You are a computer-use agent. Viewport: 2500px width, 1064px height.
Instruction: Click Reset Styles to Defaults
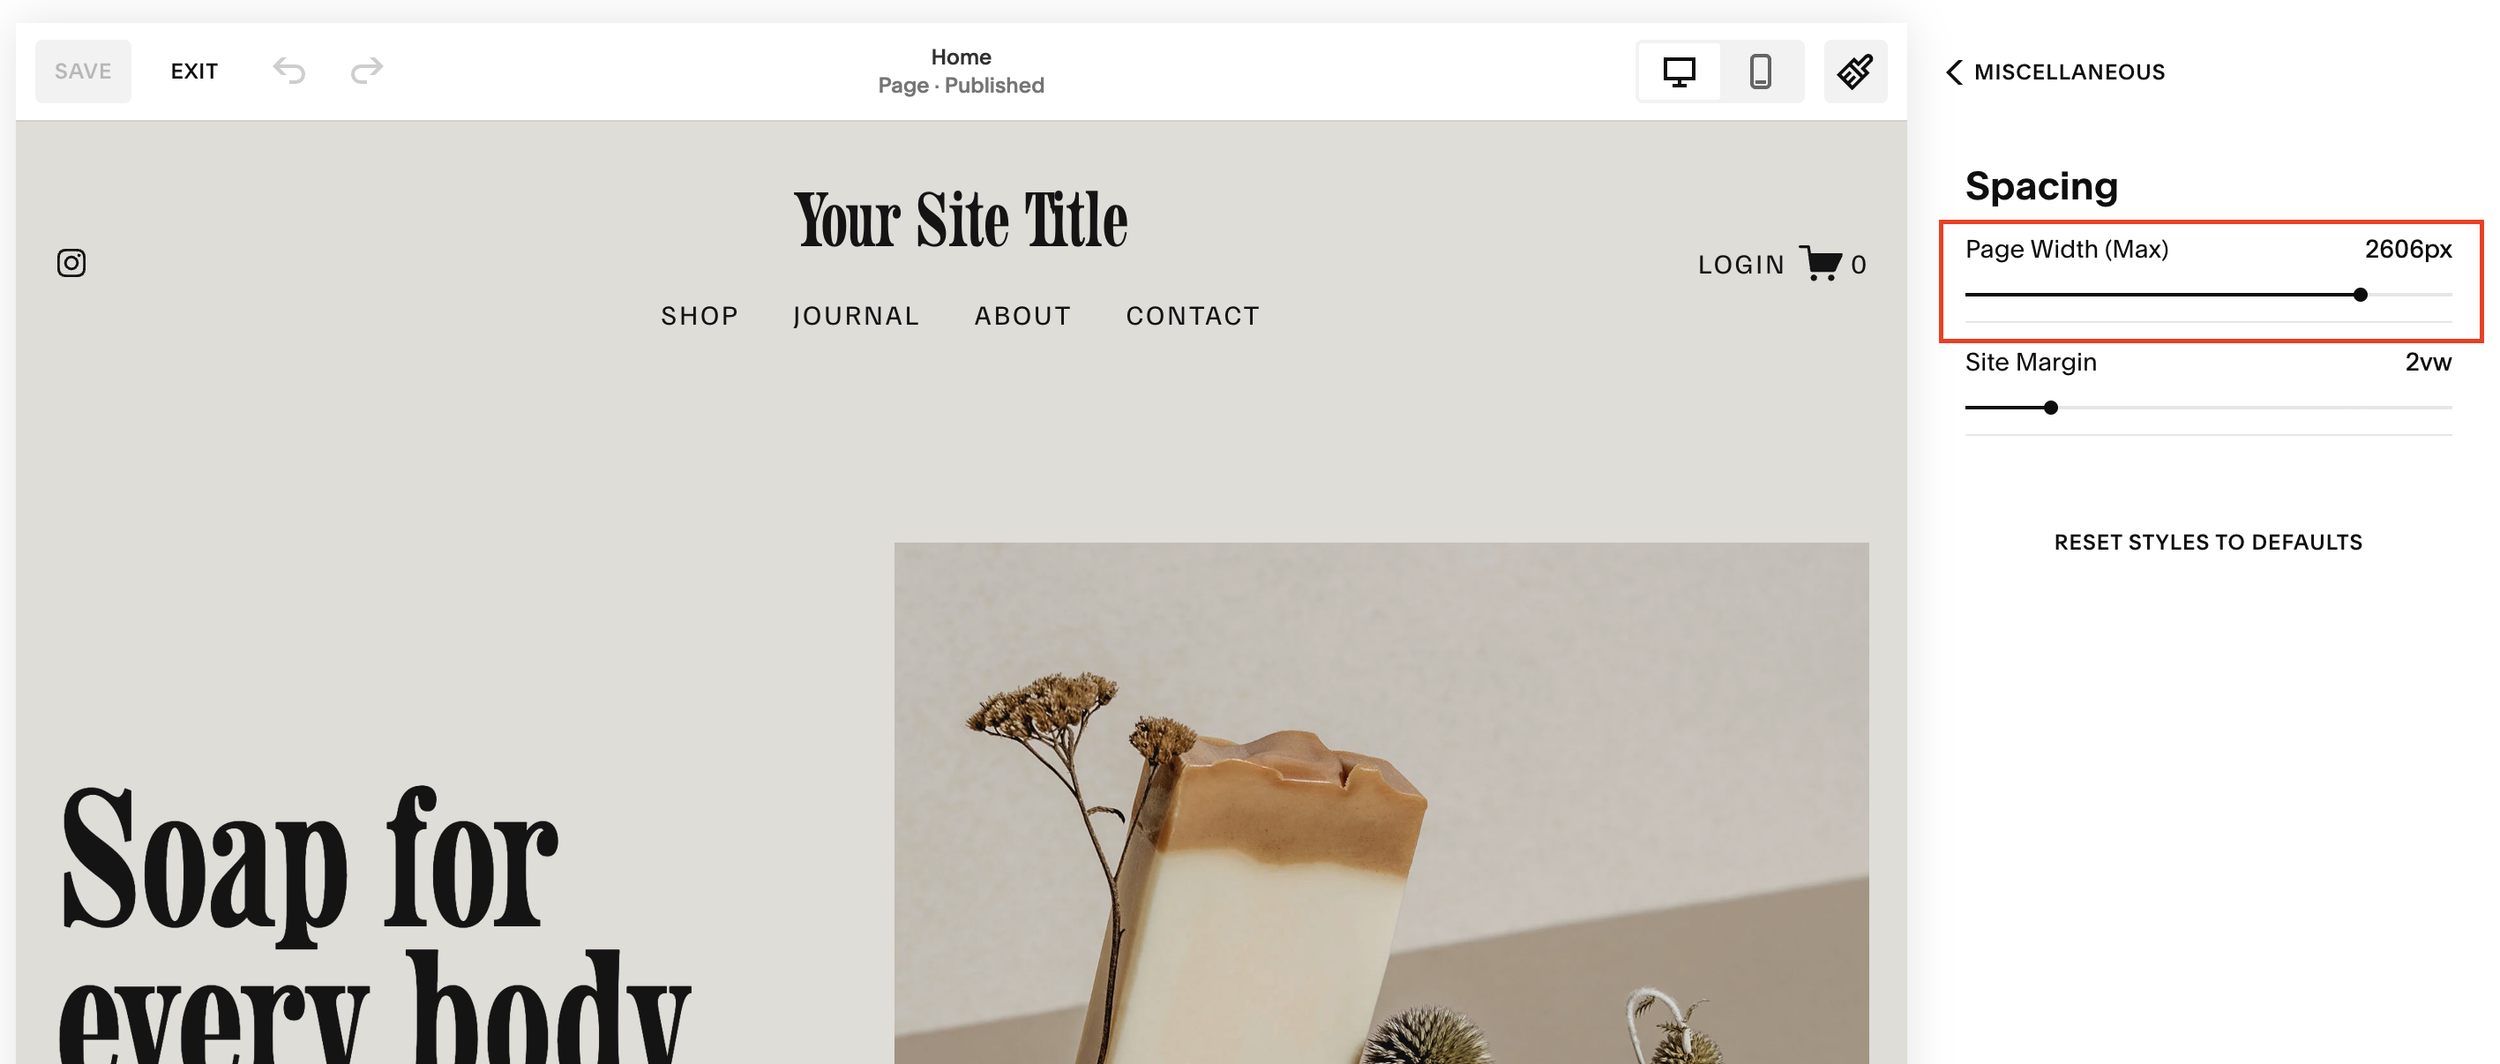tap(2208, 542)
